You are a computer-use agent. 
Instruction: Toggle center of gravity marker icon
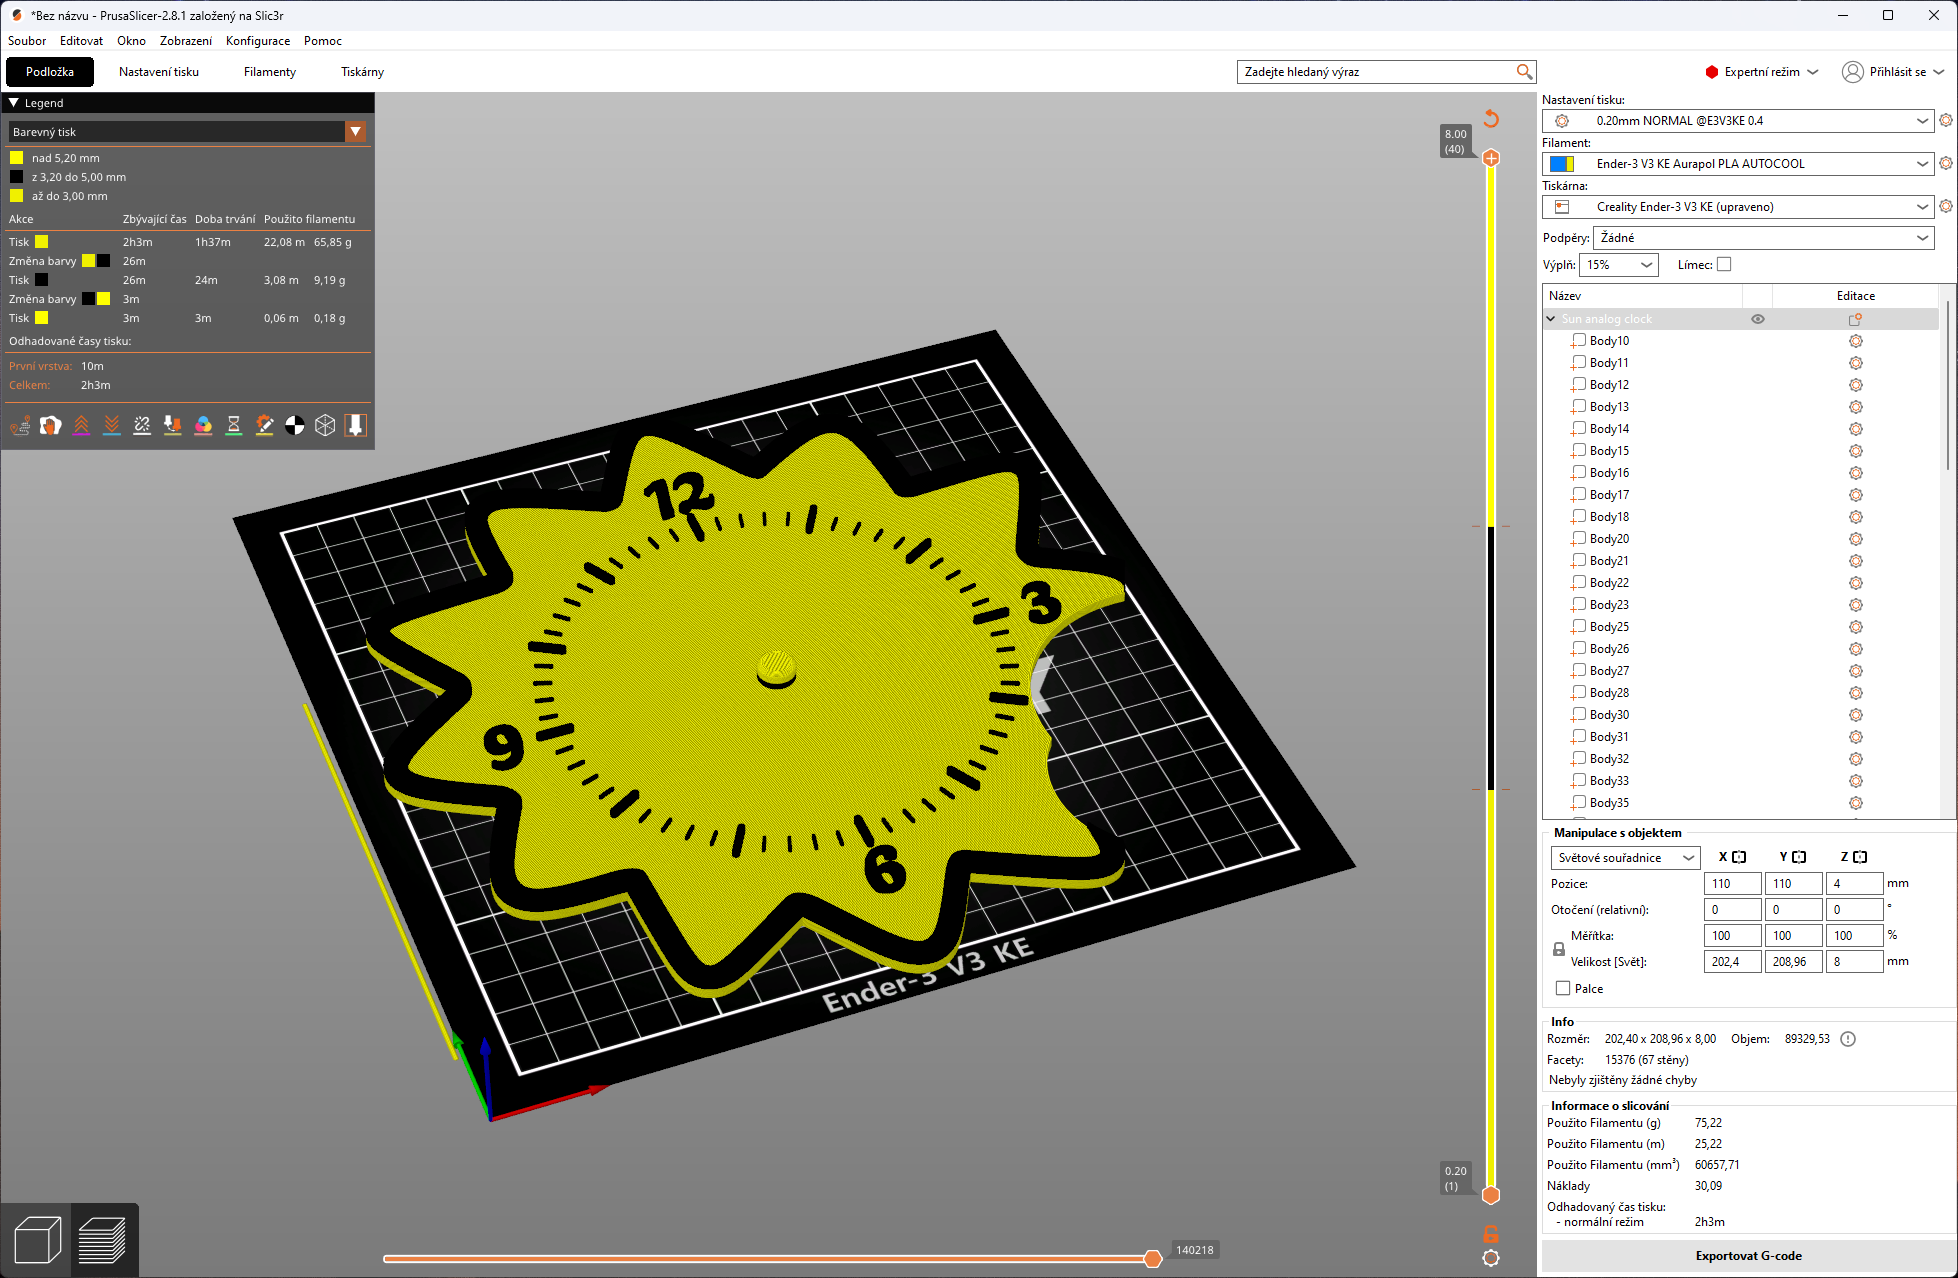(x=294, y=426)
